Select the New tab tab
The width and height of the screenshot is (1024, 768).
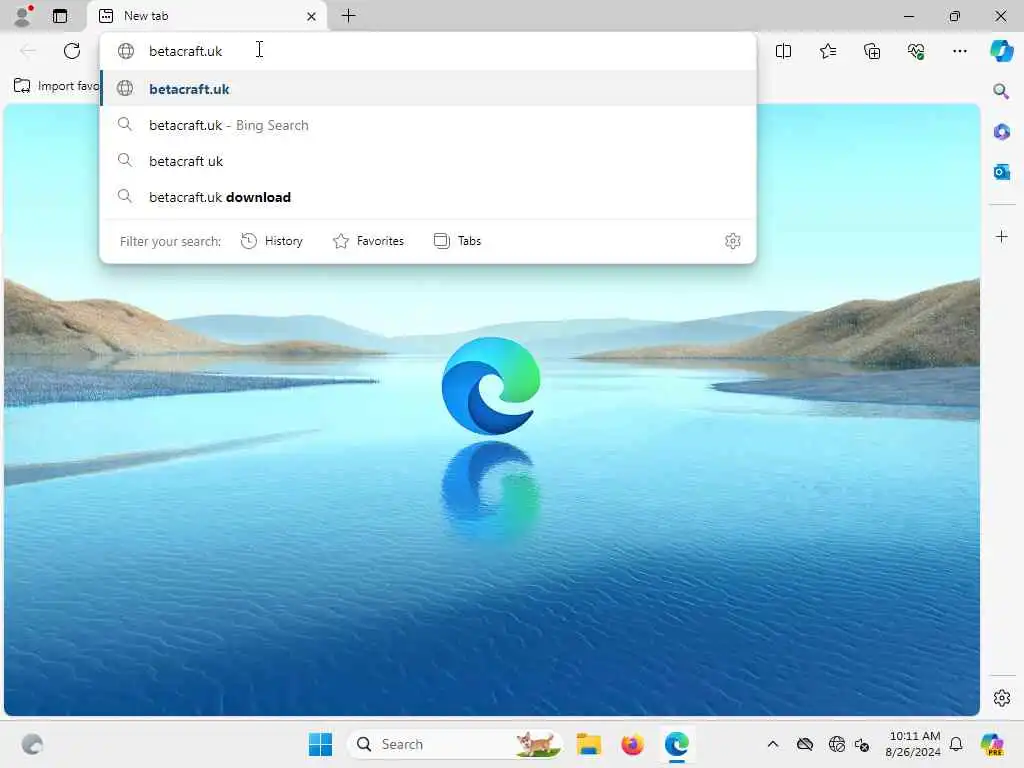(x=206, y=16)
